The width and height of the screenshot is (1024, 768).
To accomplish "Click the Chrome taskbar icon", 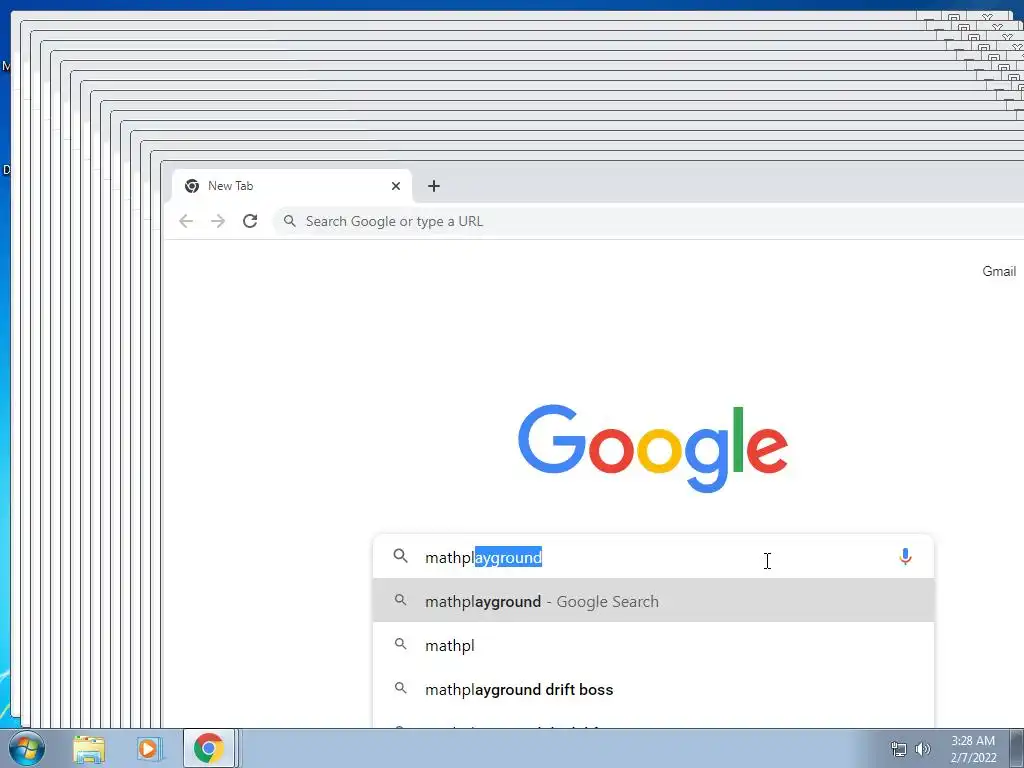I will [209, 748].
